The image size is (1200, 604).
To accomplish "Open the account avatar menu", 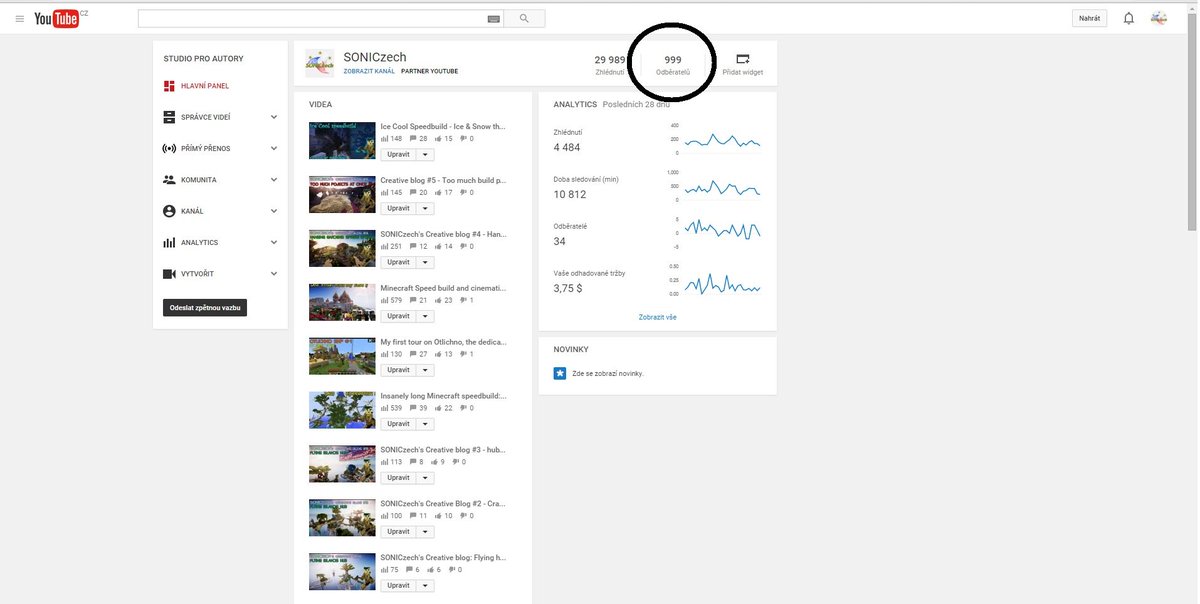I will tap(1158, 18).
